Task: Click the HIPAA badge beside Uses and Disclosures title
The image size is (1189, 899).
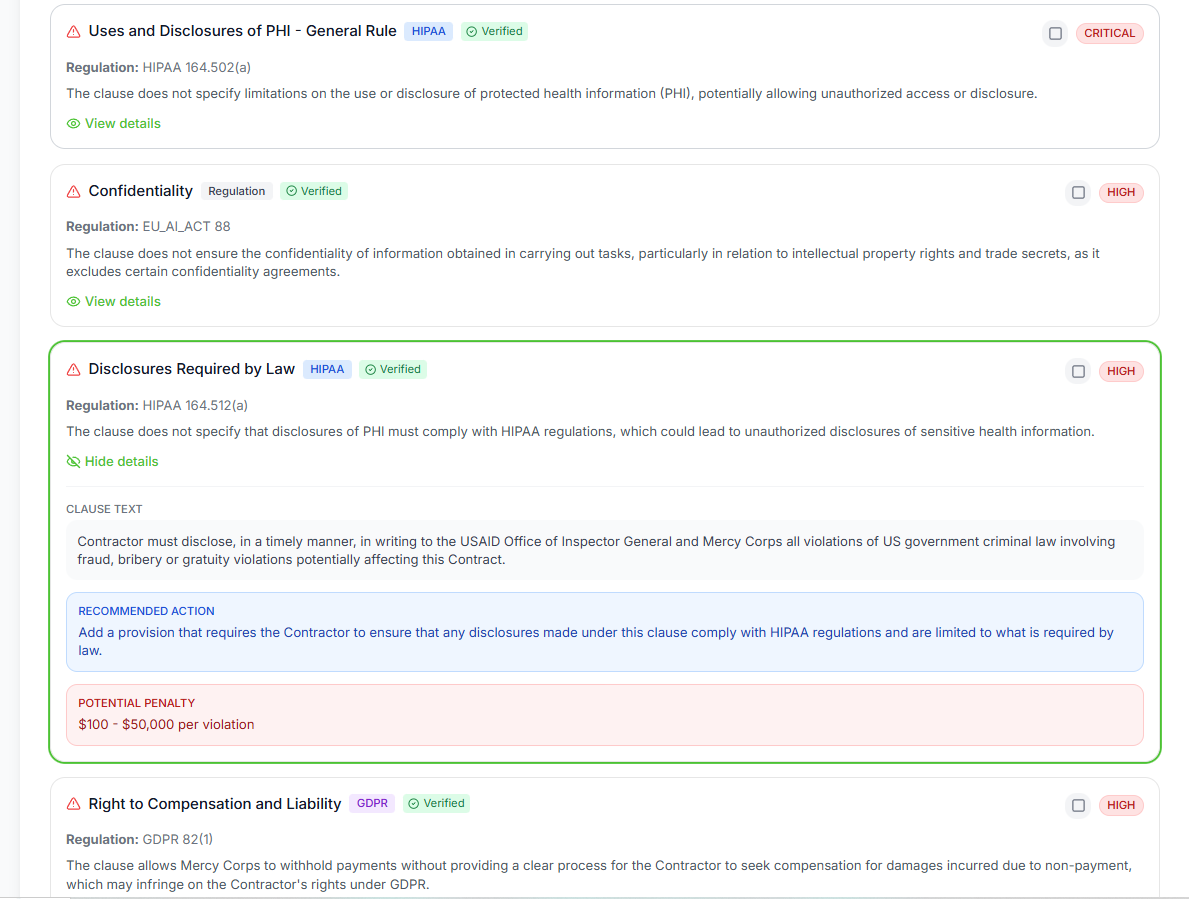Action: pos(428,31)
